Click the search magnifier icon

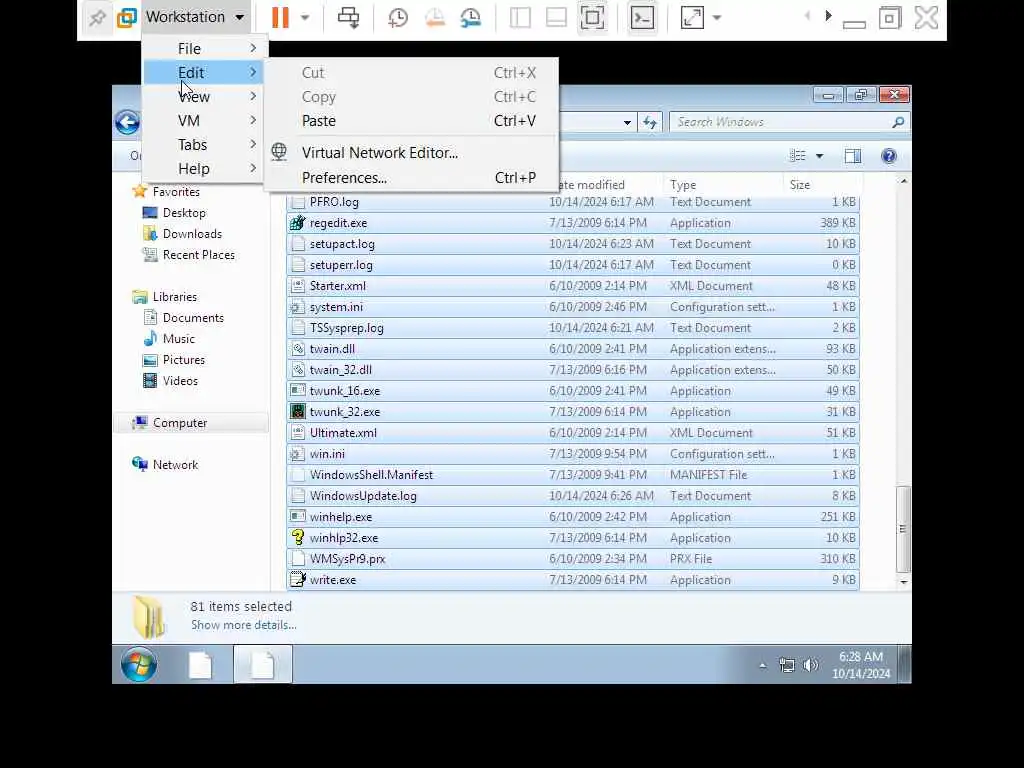898,122
